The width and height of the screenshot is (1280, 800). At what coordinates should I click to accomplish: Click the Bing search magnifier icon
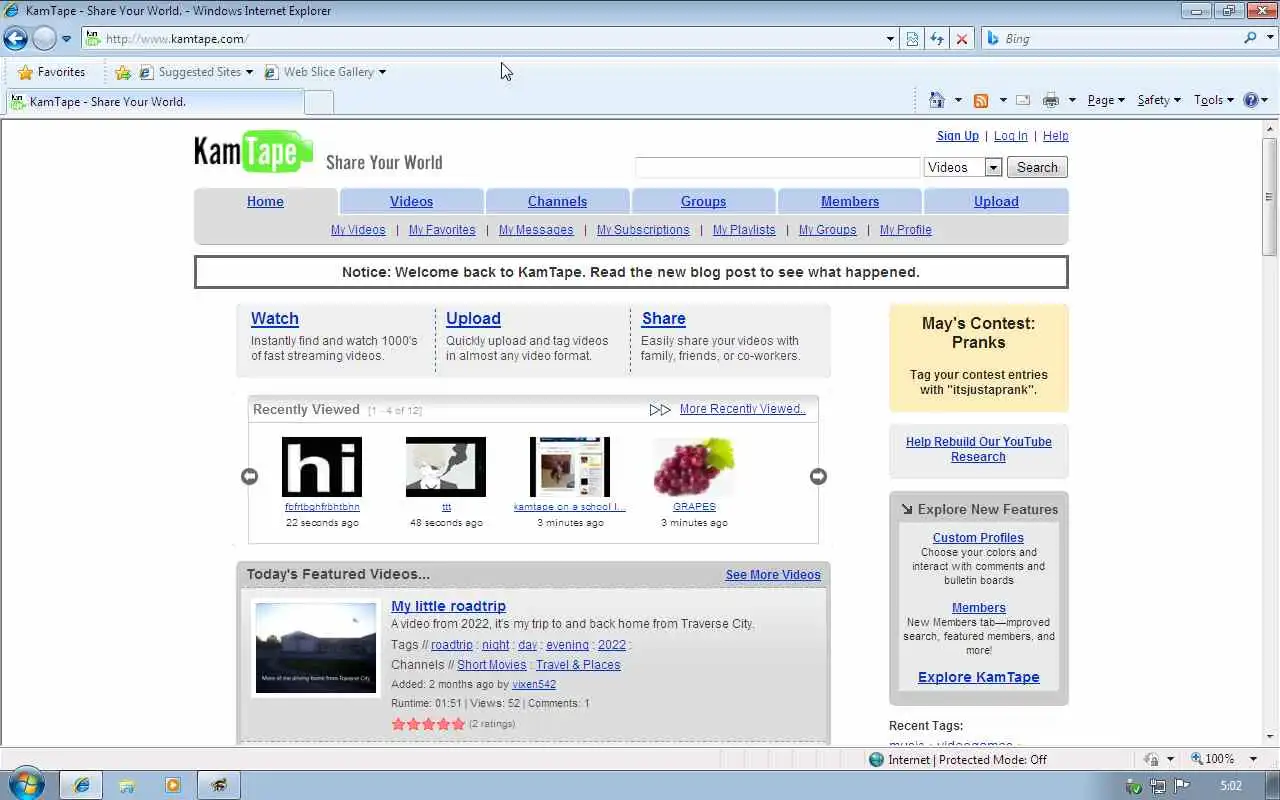pos(1250,38)
